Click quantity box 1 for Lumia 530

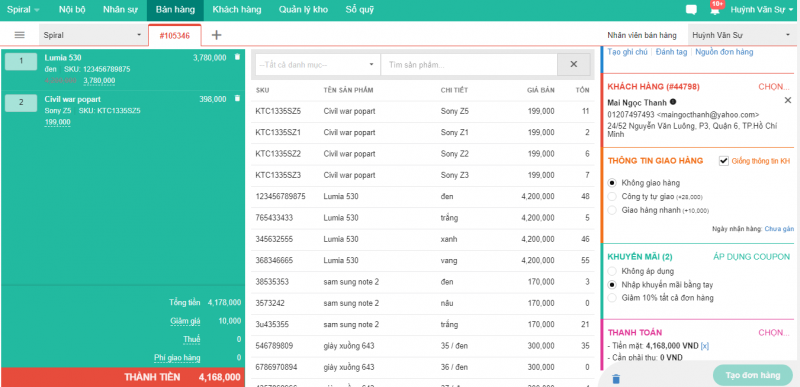(x=21, y=61)
